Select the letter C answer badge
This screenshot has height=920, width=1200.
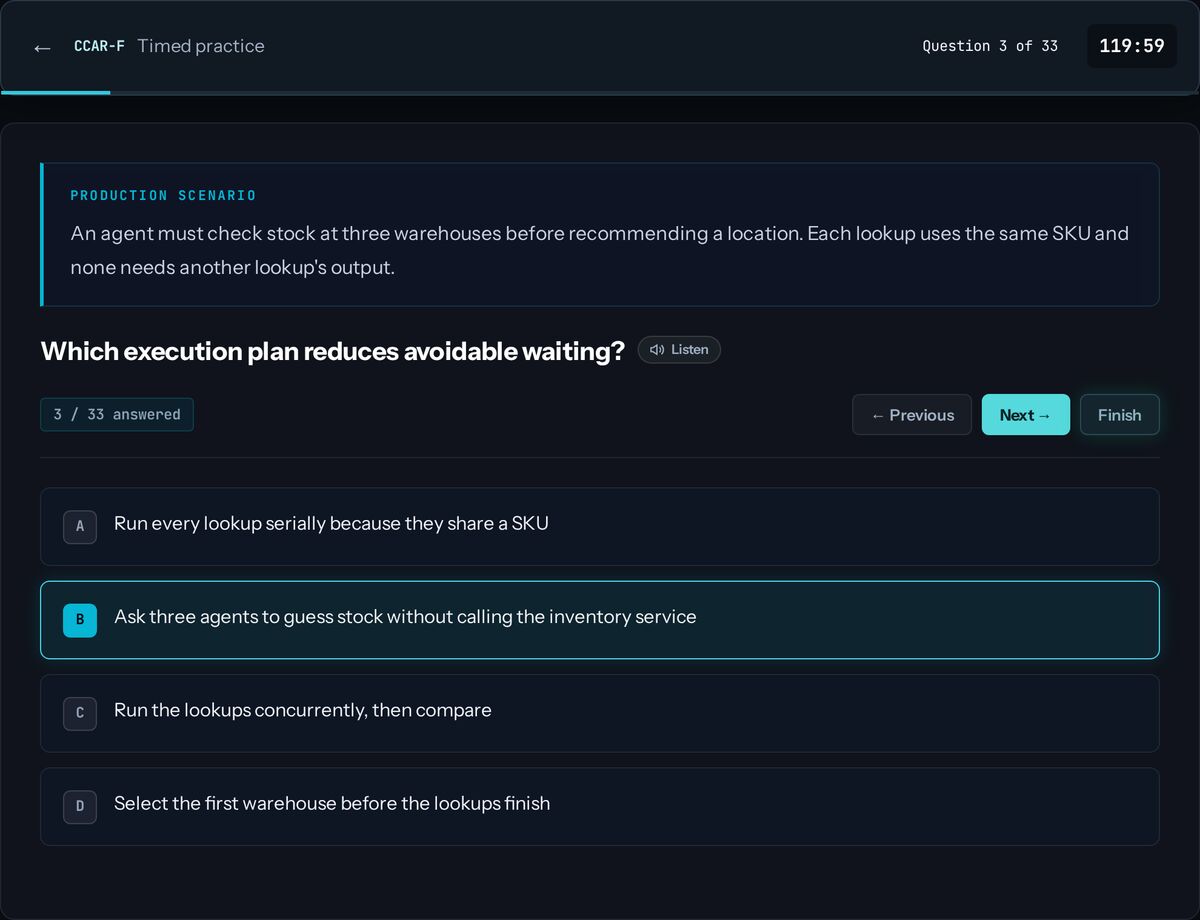(80, 713)
